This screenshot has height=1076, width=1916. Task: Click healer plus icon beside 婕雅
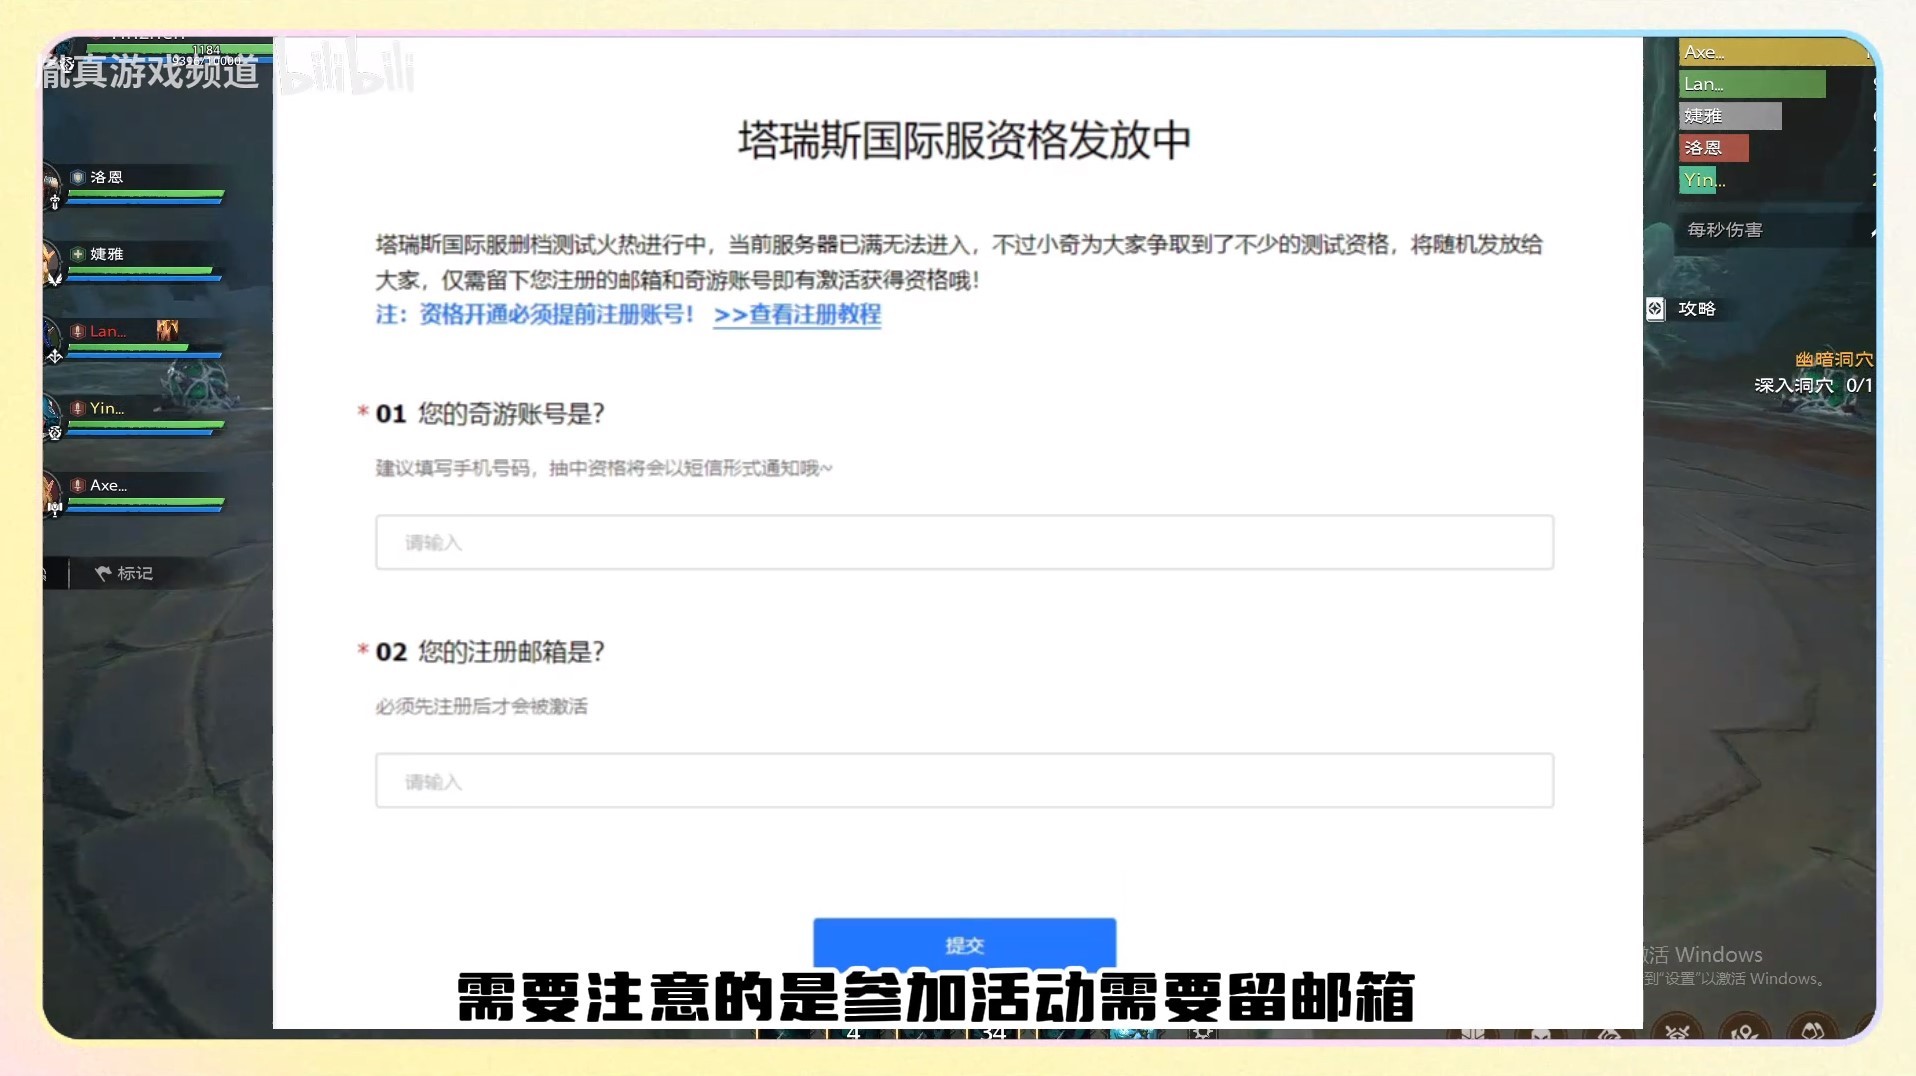tap(78, 254)
